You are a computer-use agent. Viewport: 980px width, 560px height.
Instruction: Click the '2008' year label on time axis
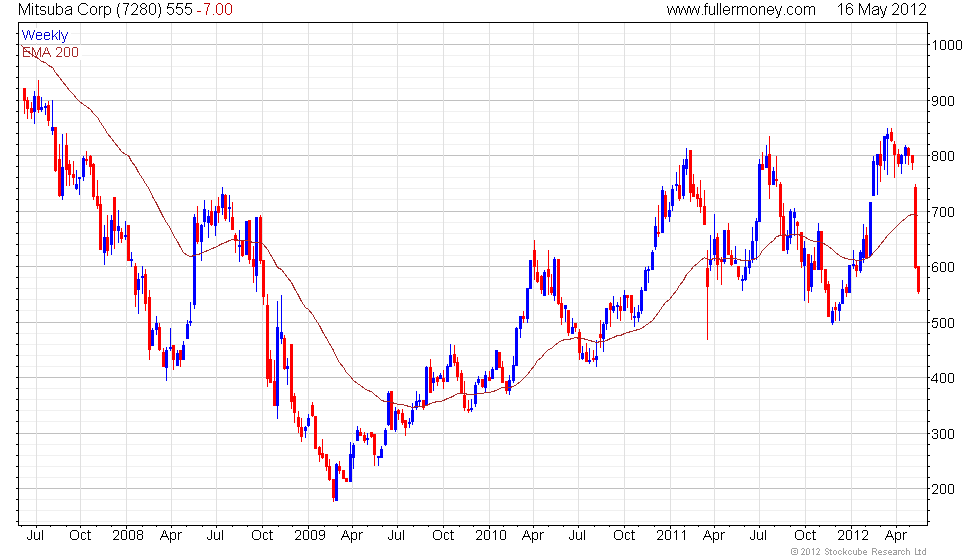click(128, 536)
